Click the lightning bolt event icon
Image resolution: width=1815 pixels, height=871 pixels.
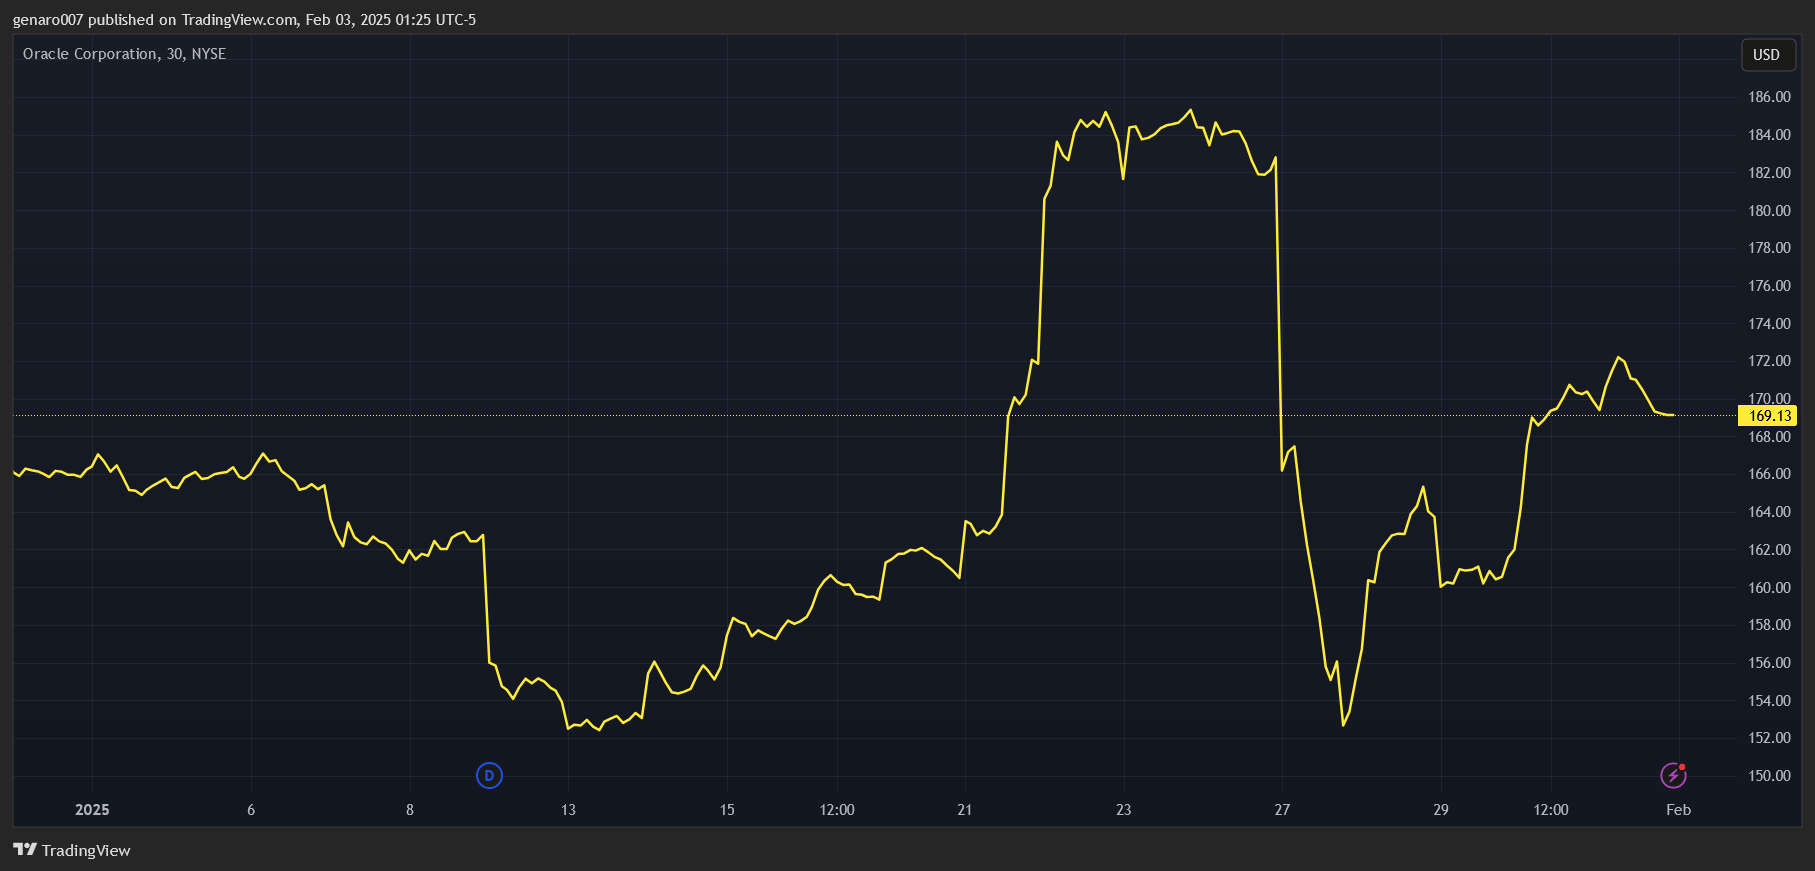1673,775
